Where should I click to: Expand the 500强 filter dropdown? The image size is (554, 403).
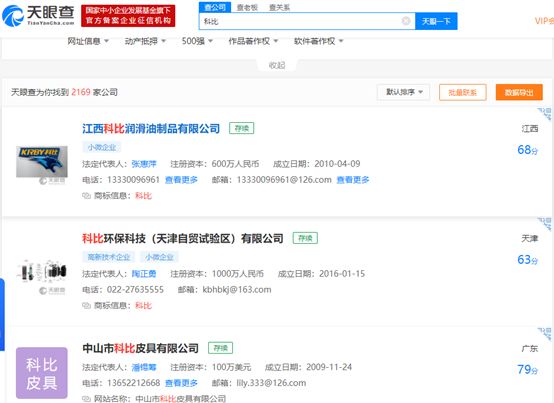(197, 41)
